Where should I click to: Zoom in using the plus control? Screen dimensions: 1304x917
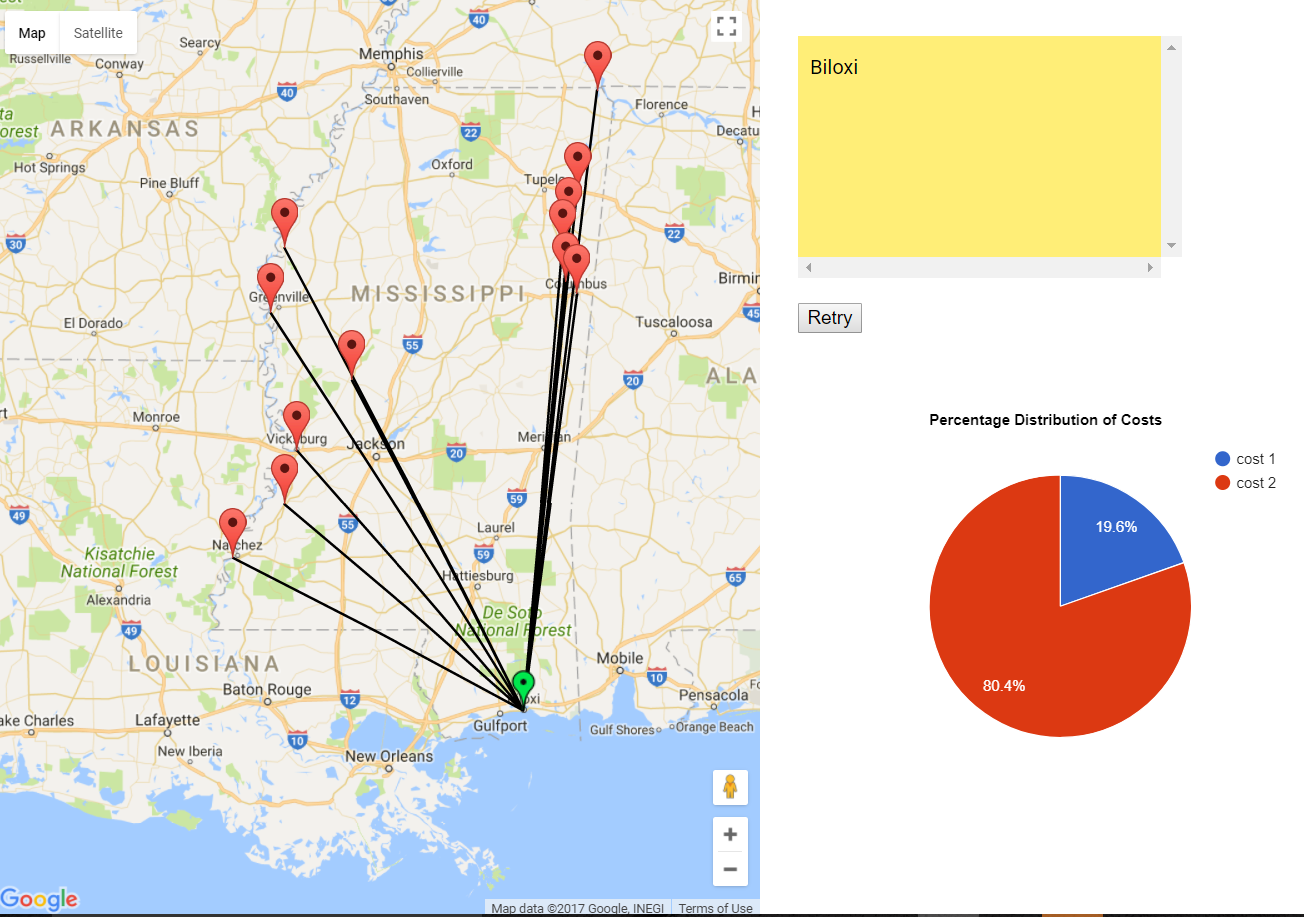tap(730, 834)
